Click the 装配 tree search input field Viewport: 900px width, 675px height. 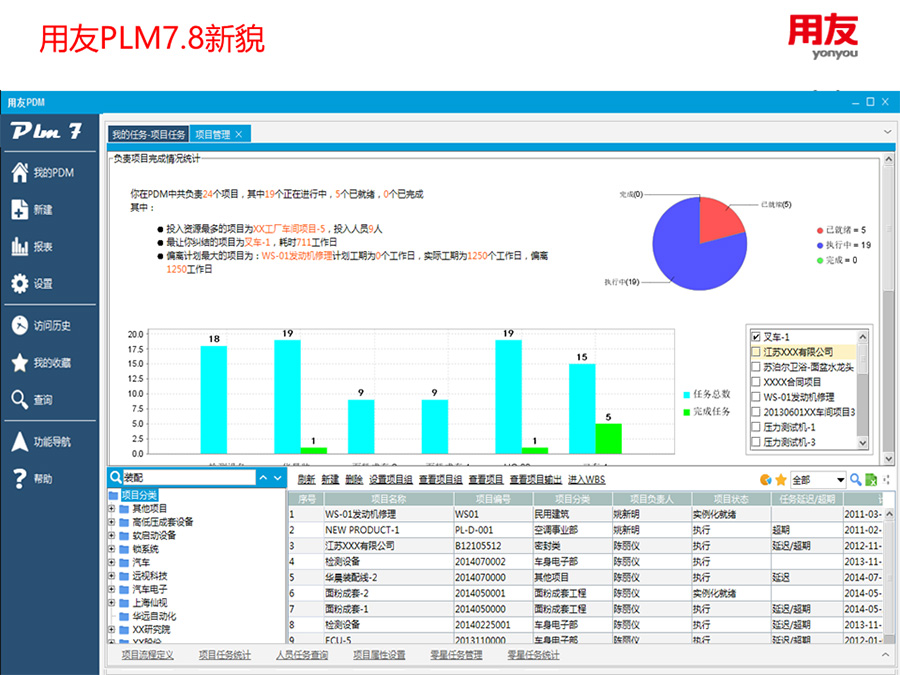[x=189, y=478]
